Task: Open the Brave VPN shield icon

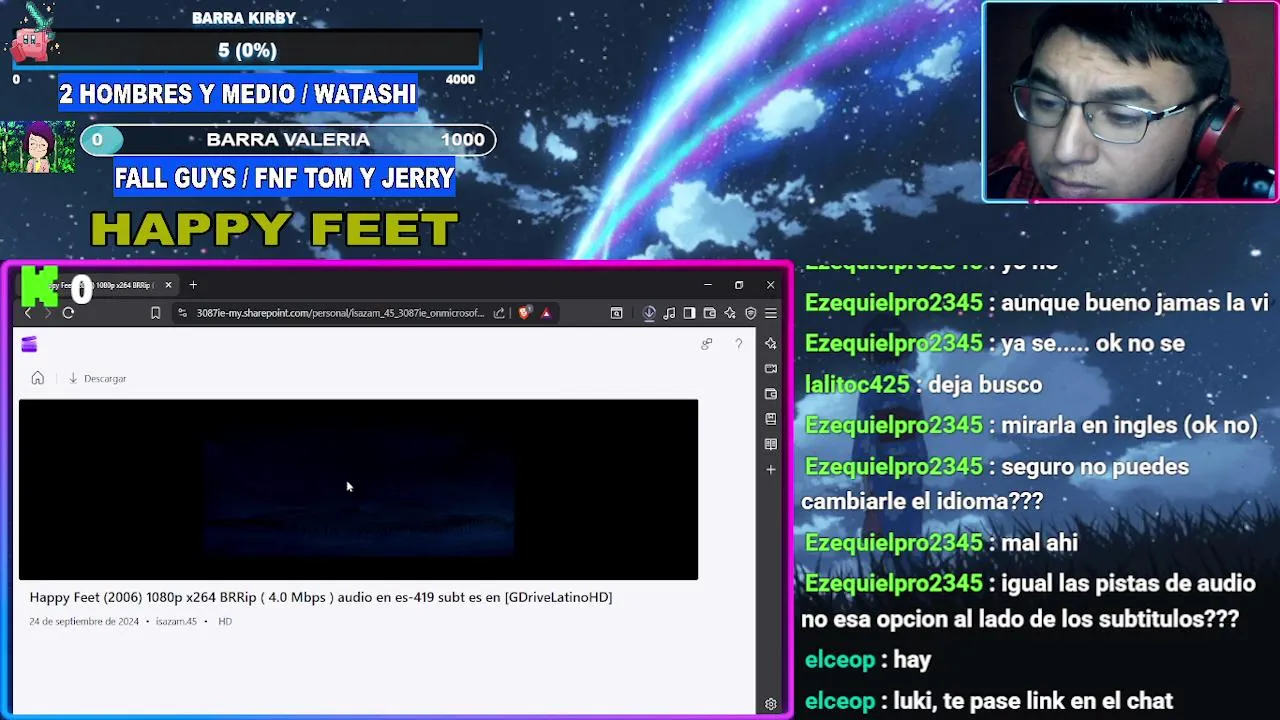Action: [750, 313]
